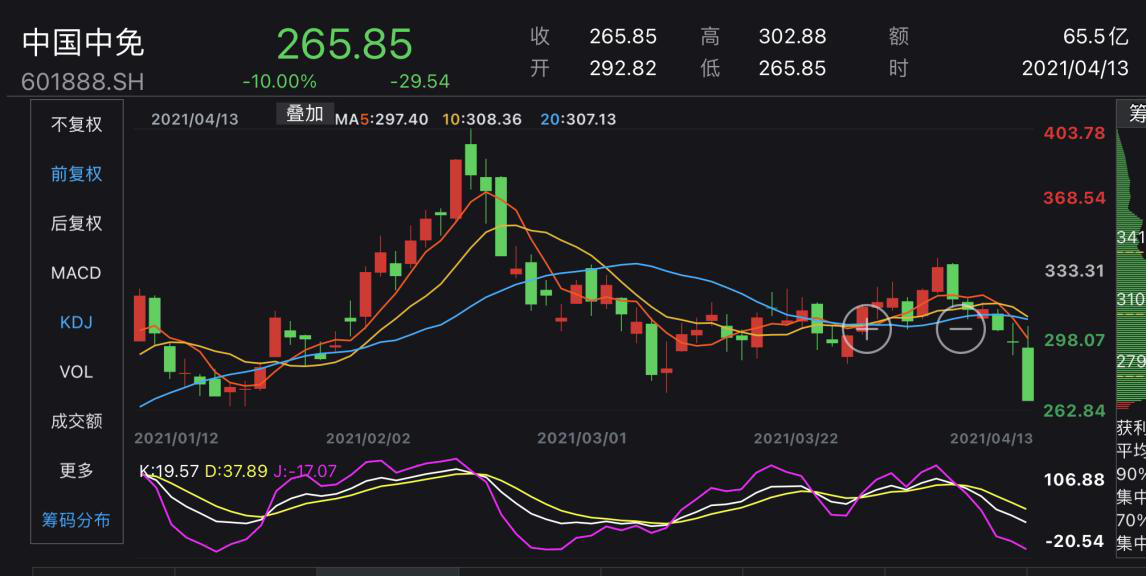Zoom in the chart with plus icon

tap(867, 328)
